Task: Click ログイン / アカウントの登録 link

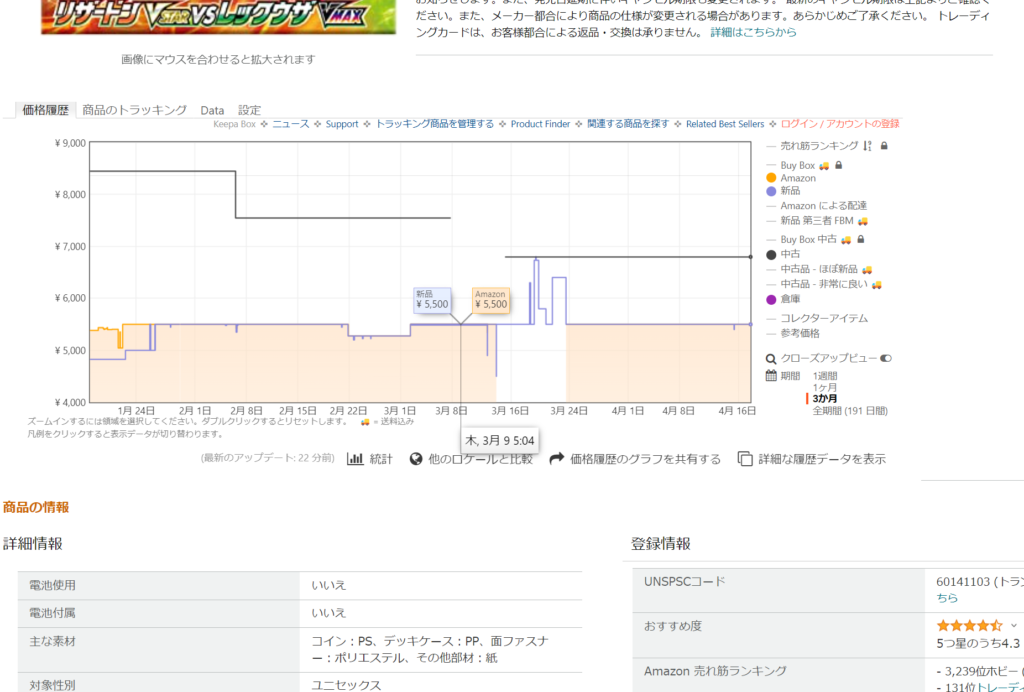Action: pyautogui.click(x=840, y=124)
